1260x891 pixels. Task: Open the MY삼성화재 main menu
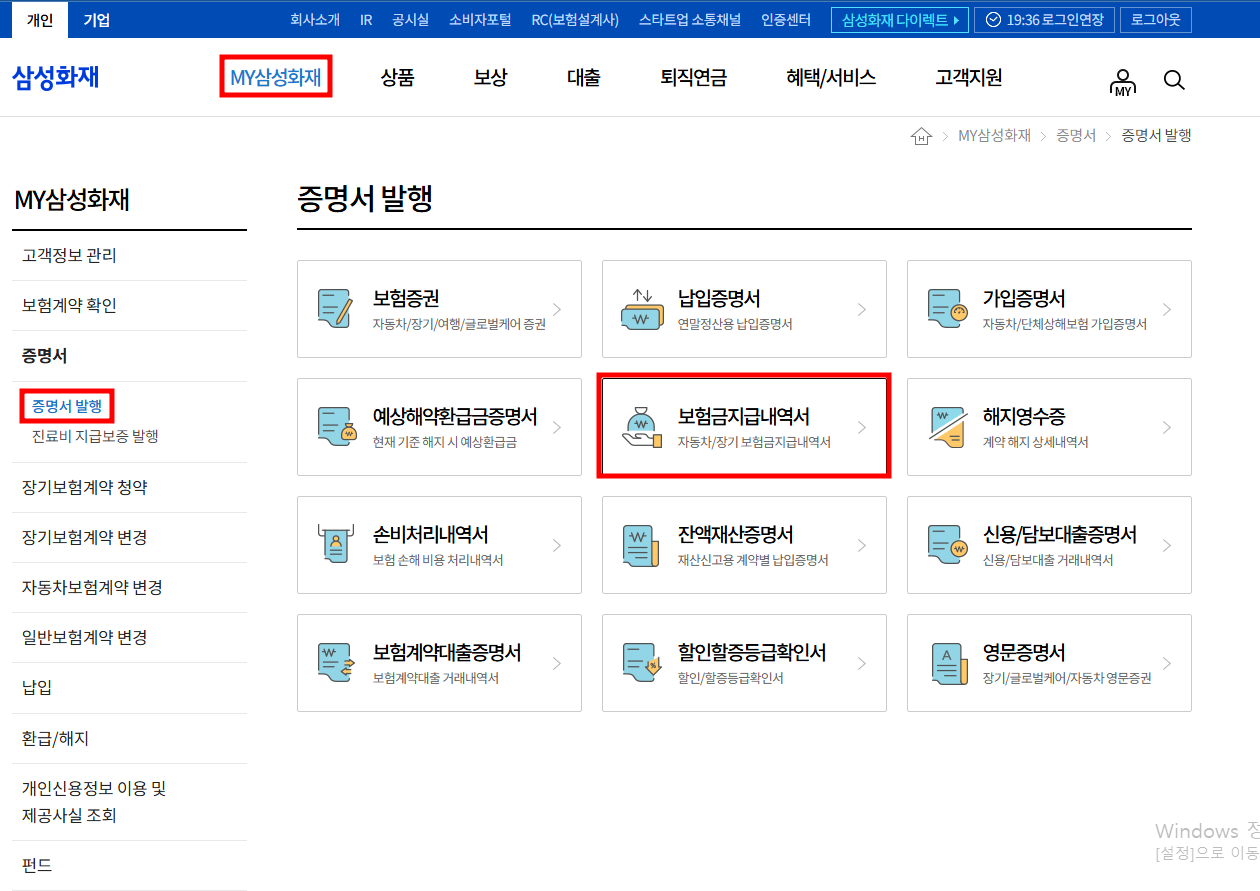tap(276, 78)
